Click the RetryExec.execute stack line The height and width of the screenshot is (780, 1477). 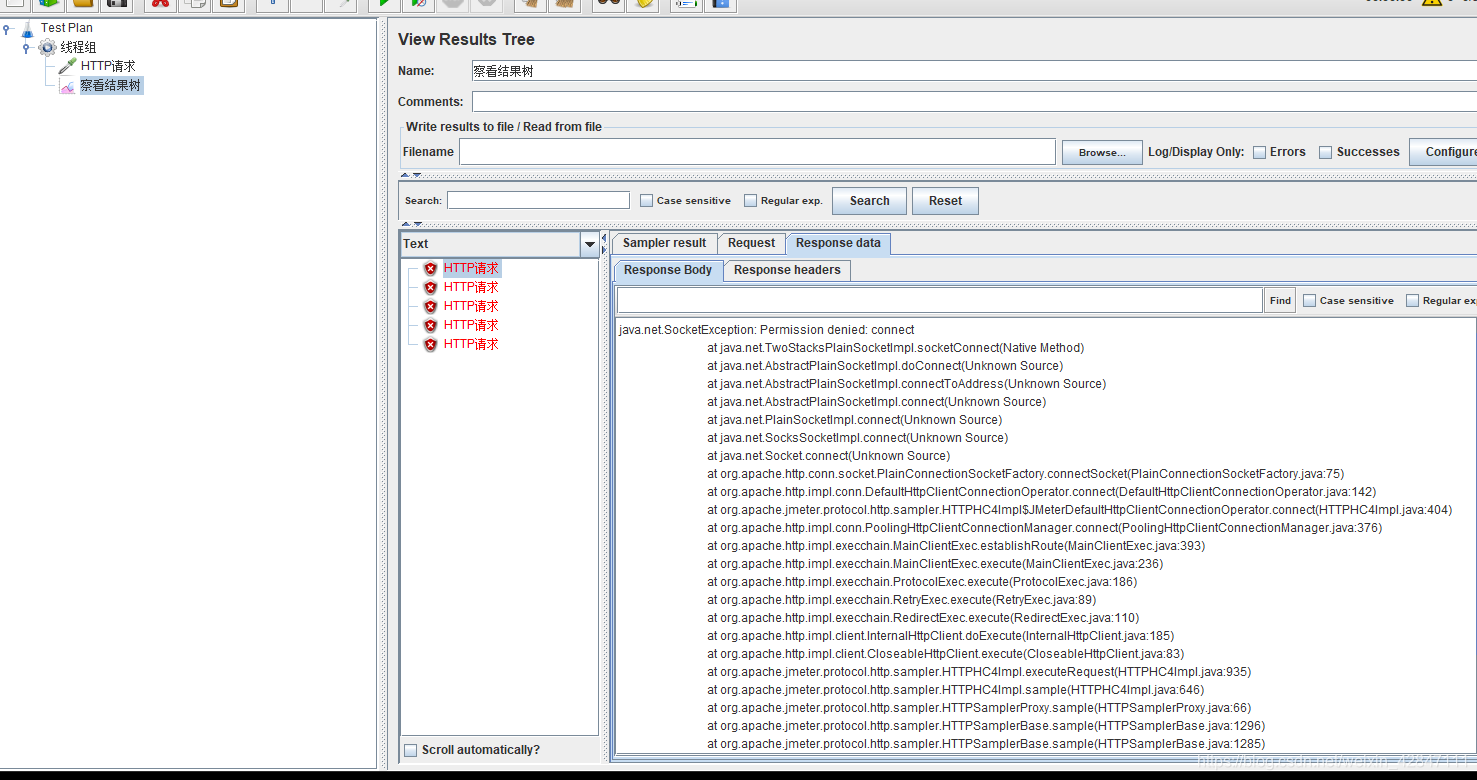(901, 600)
